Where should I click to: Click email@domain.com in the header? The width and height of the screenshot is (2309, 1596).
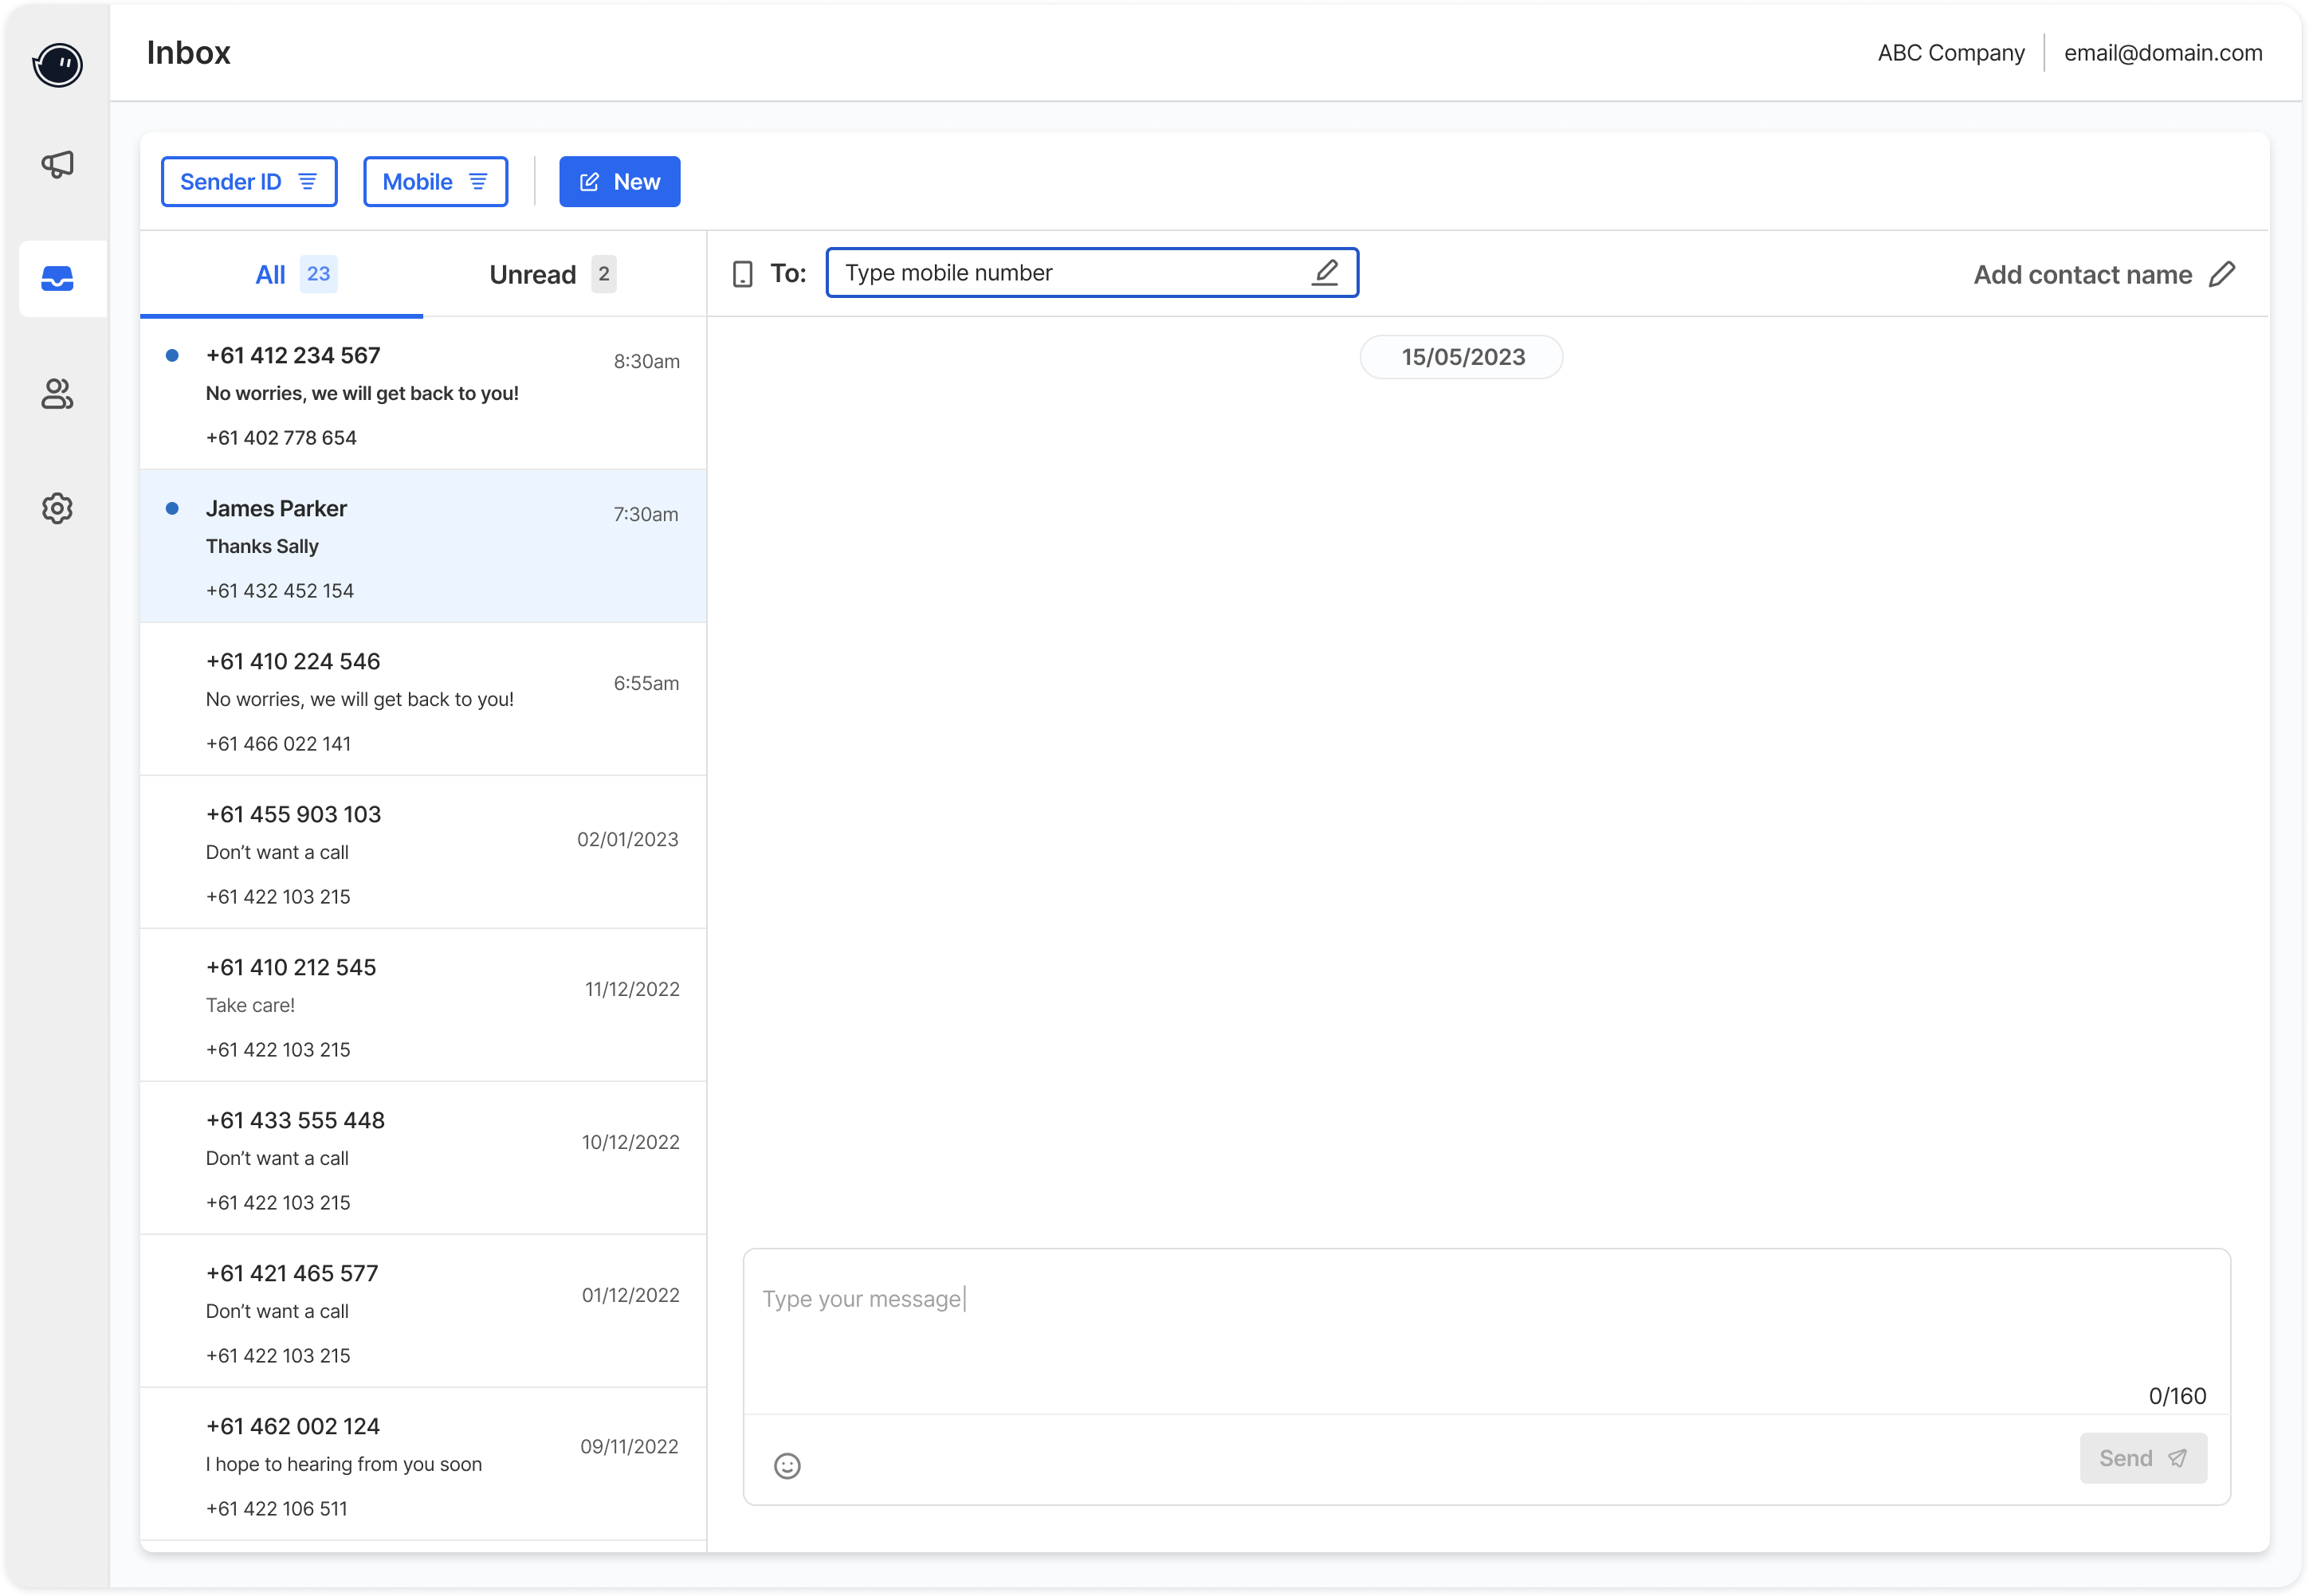[2163, 53]
